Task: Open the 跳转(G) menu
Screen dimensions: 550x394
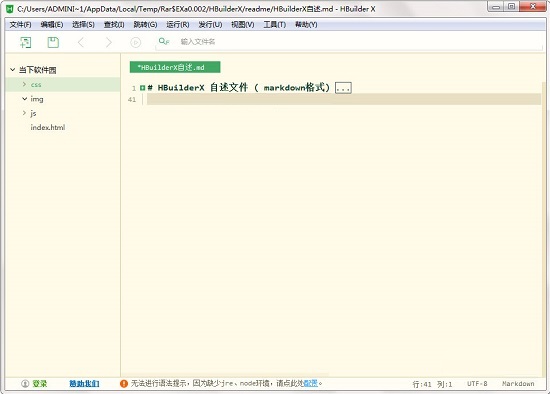Action: tap(145, 25)
